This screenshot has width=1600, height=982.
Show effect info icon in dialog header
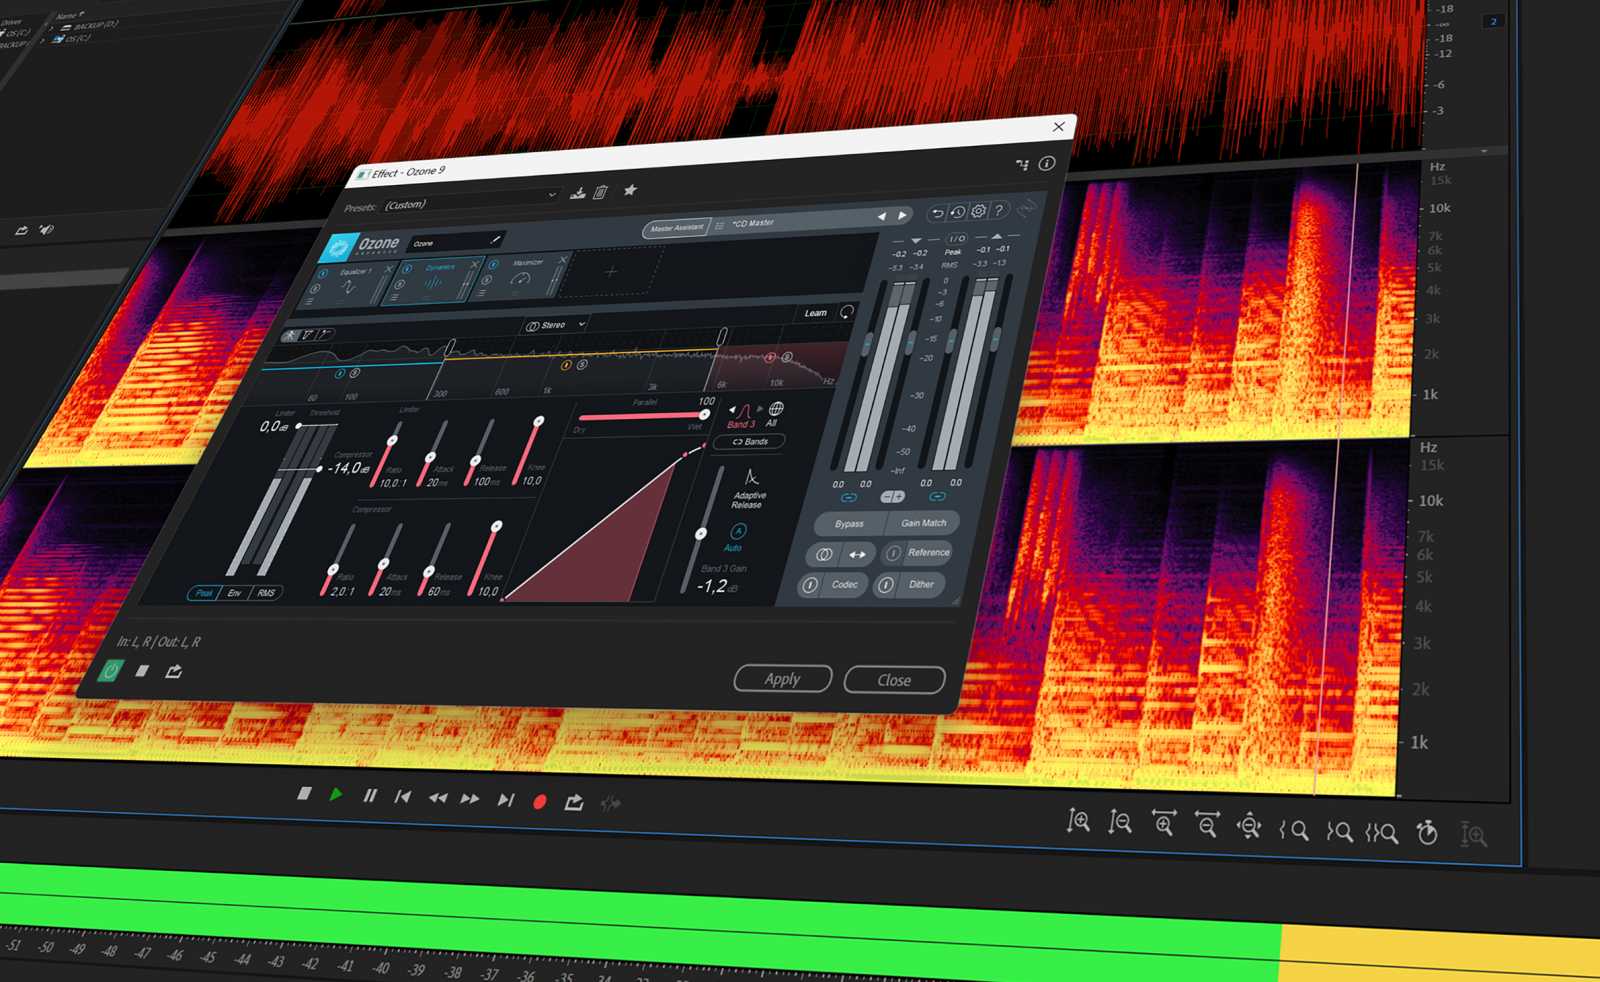click(x=1047, y=162)
